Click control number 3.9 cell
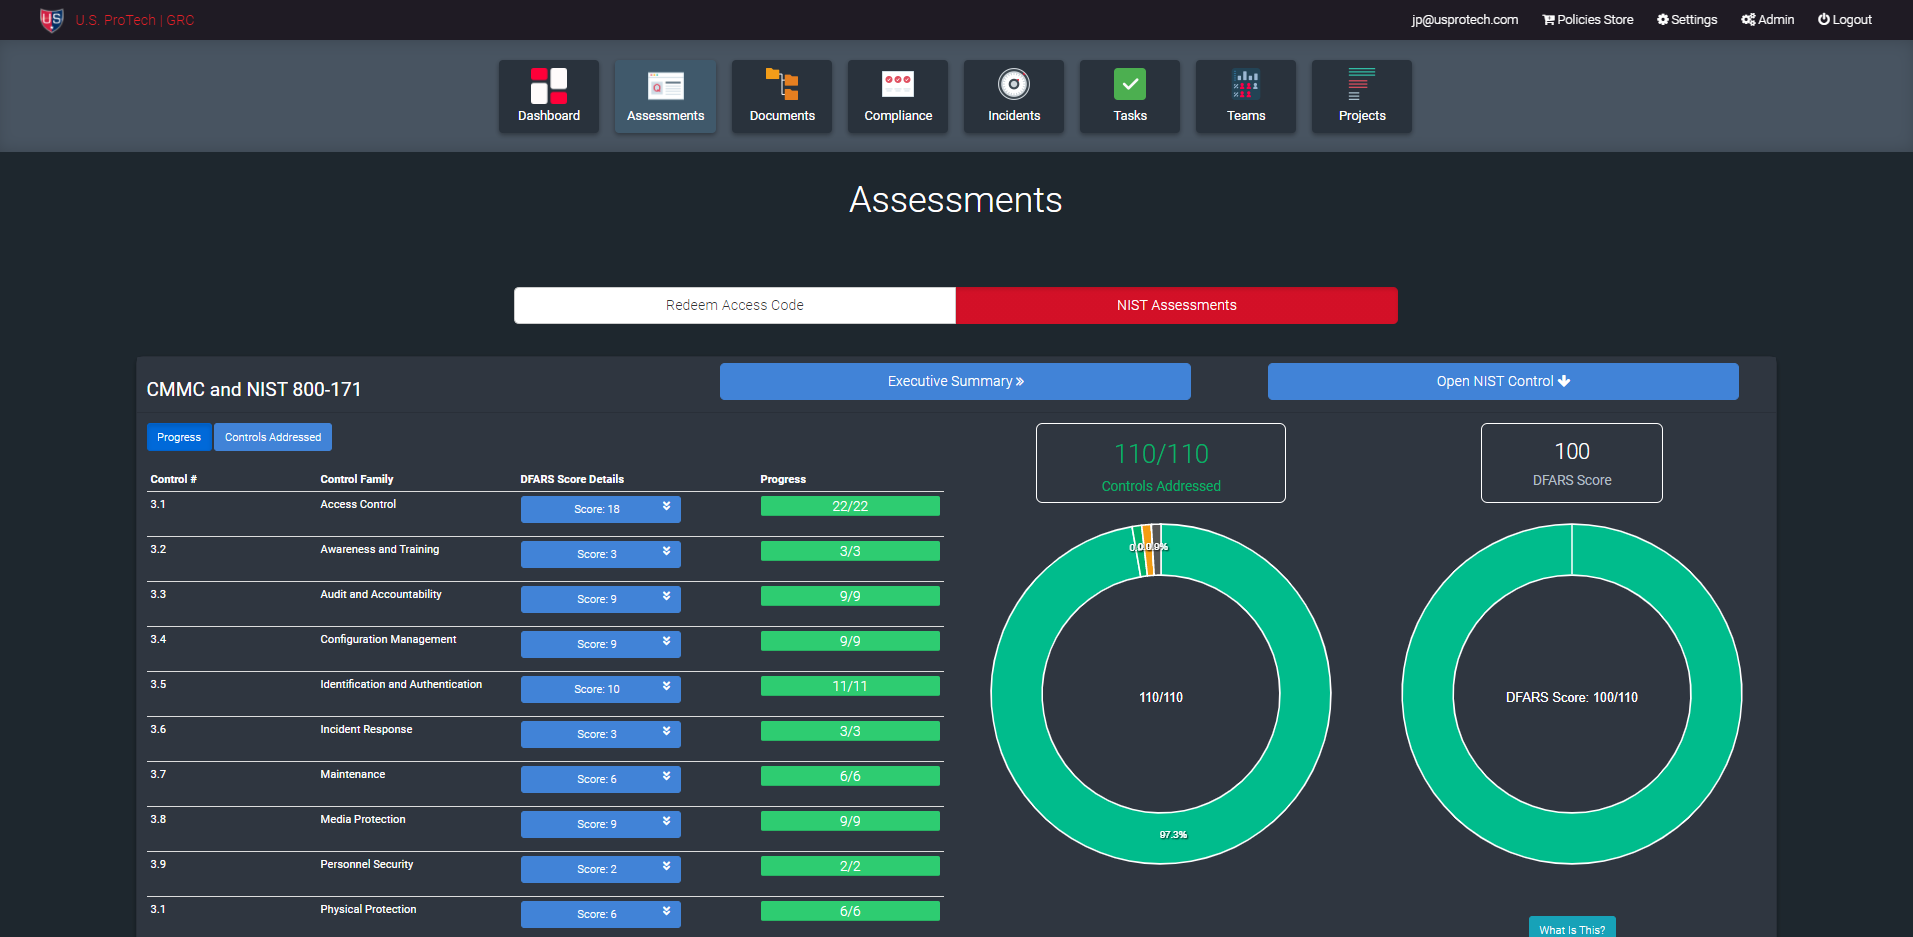The height and width of the screenshot is (937, 1913). coord(158,864)
